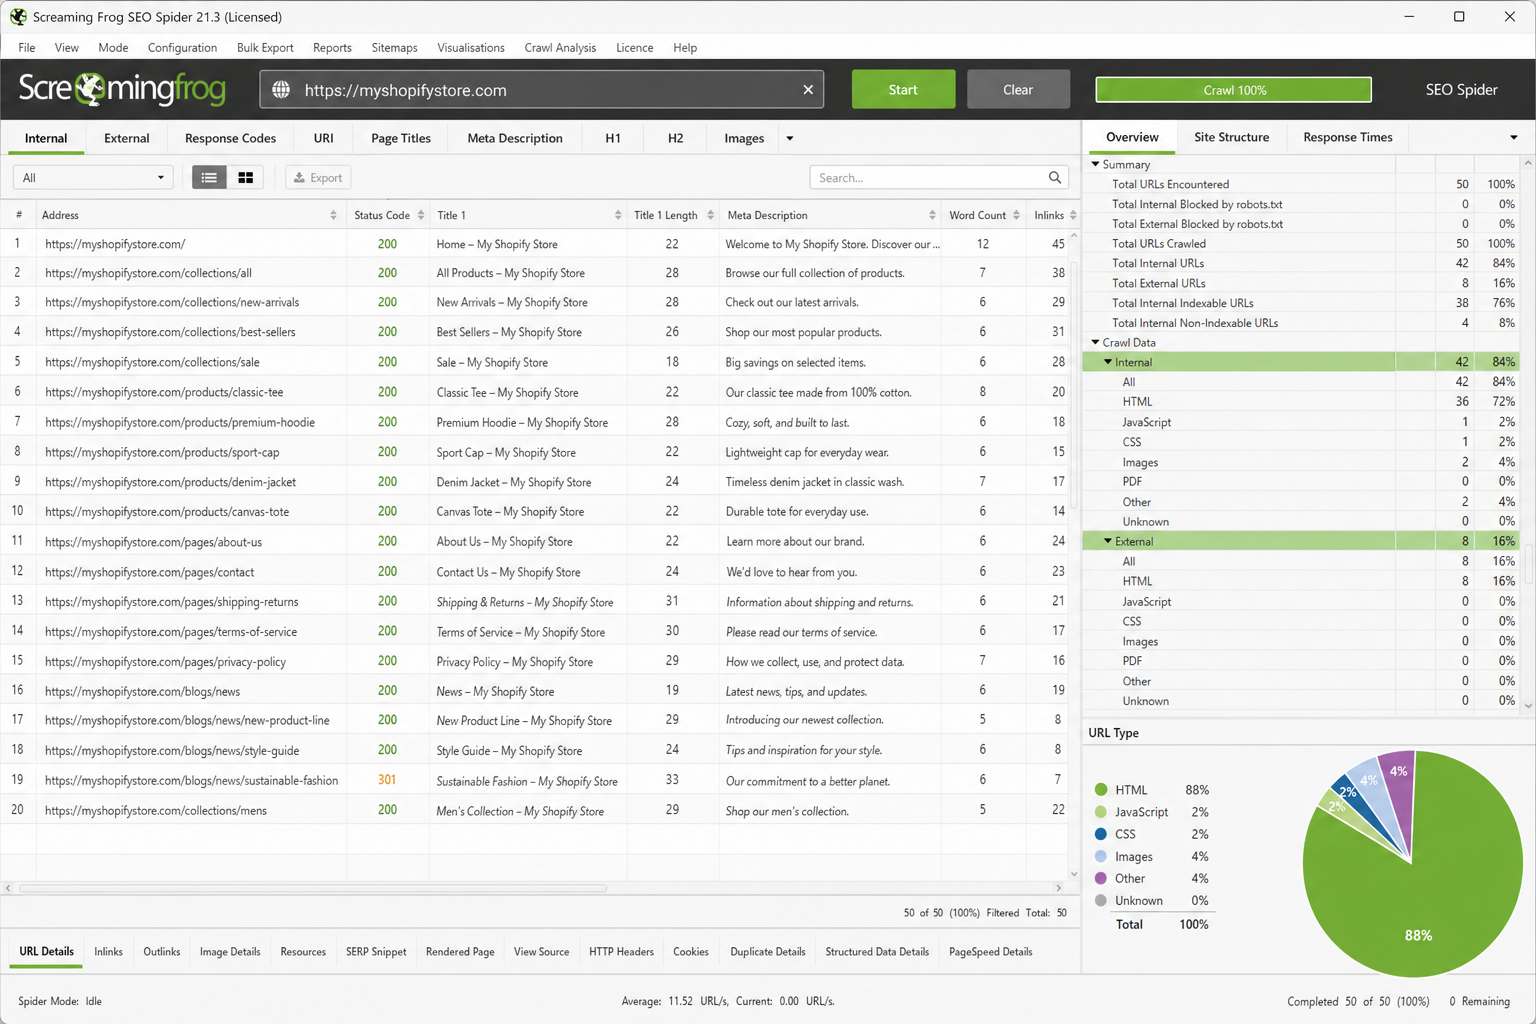Open the overflow arrow after Images tab
Viewport: 1536px width, 1024px height.
coord(790,138)
